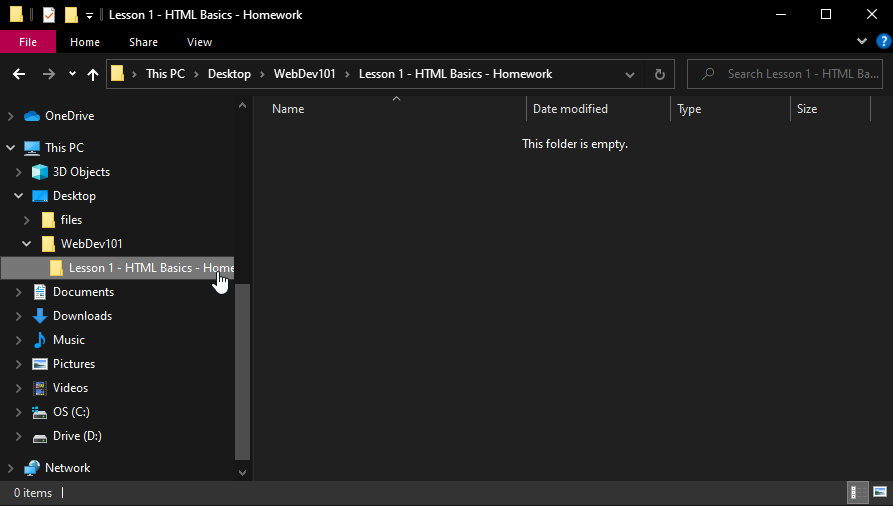
Task: Select This PC in the navigation pane
Action: coord(64,148)
